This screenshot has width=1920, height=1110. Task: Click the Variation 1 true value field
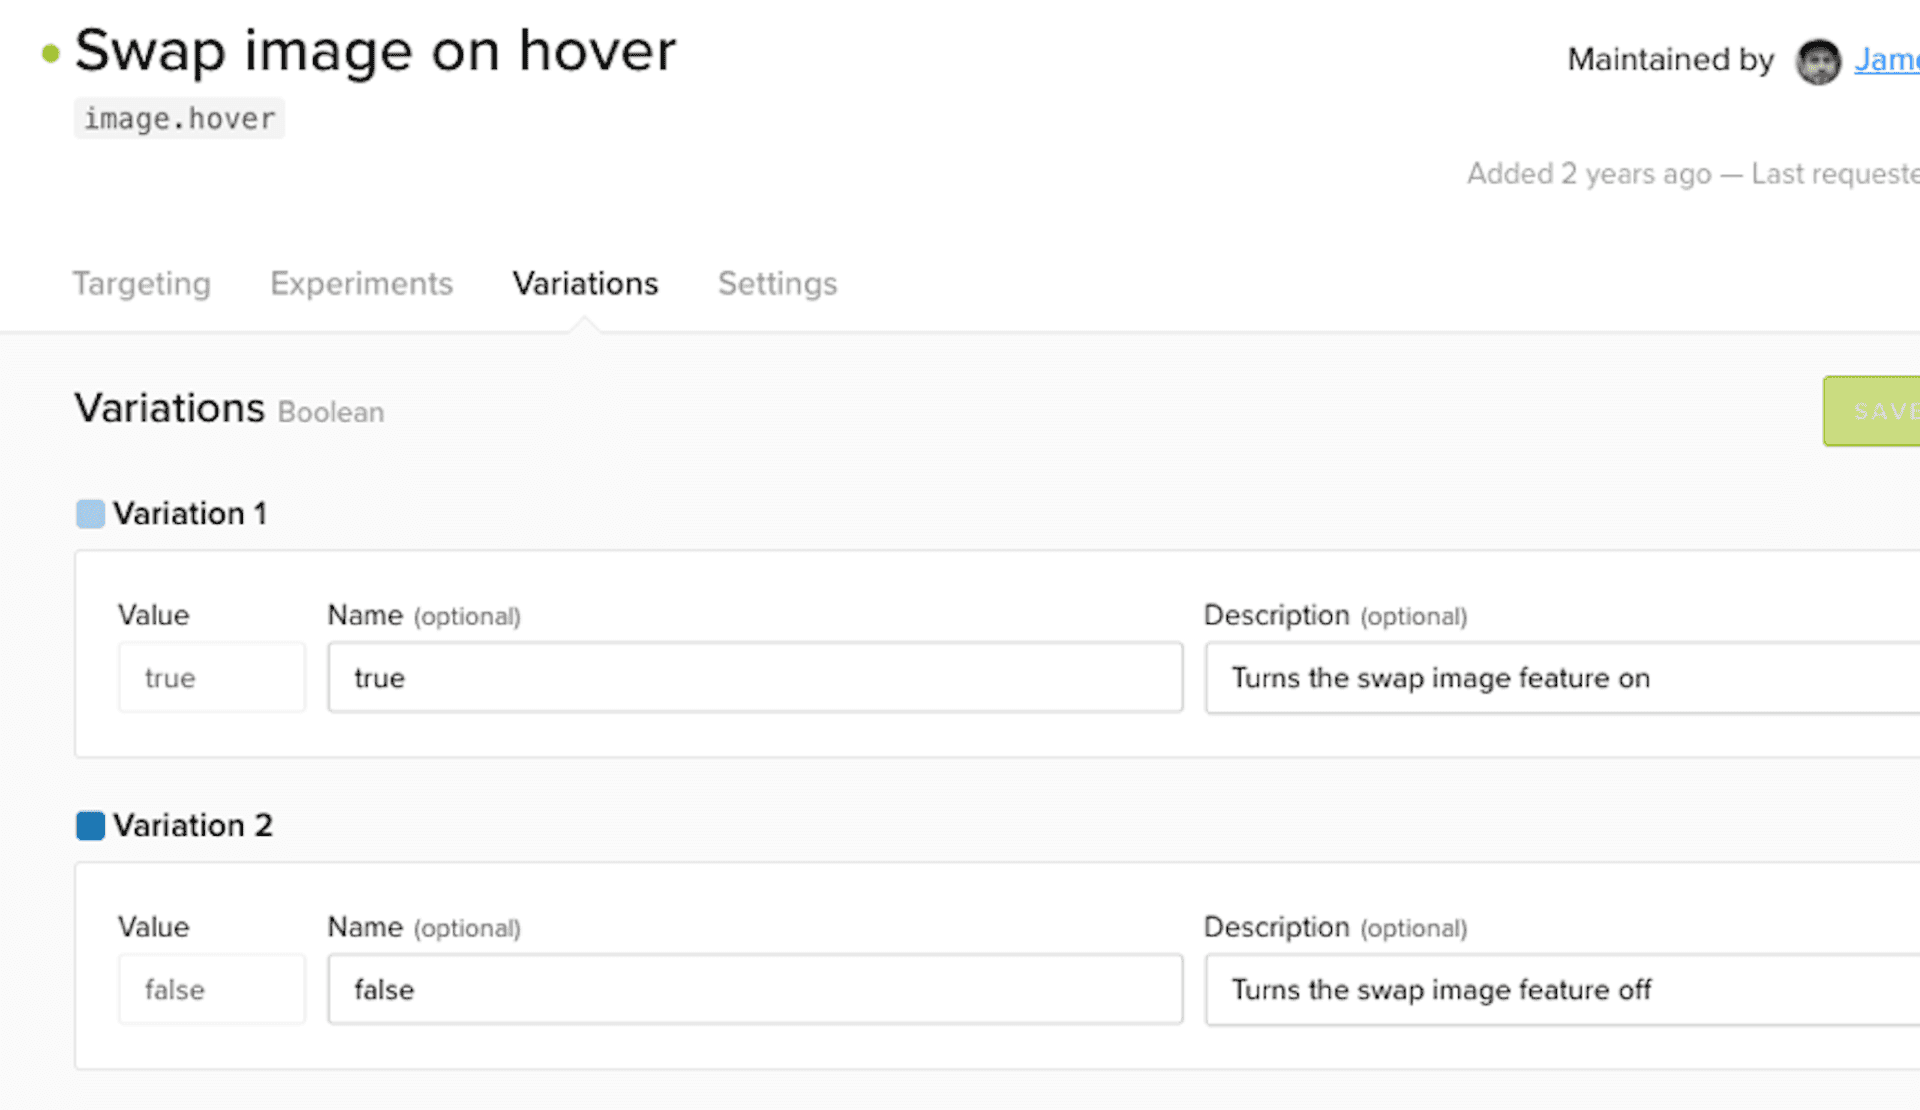tap(211, 677)
